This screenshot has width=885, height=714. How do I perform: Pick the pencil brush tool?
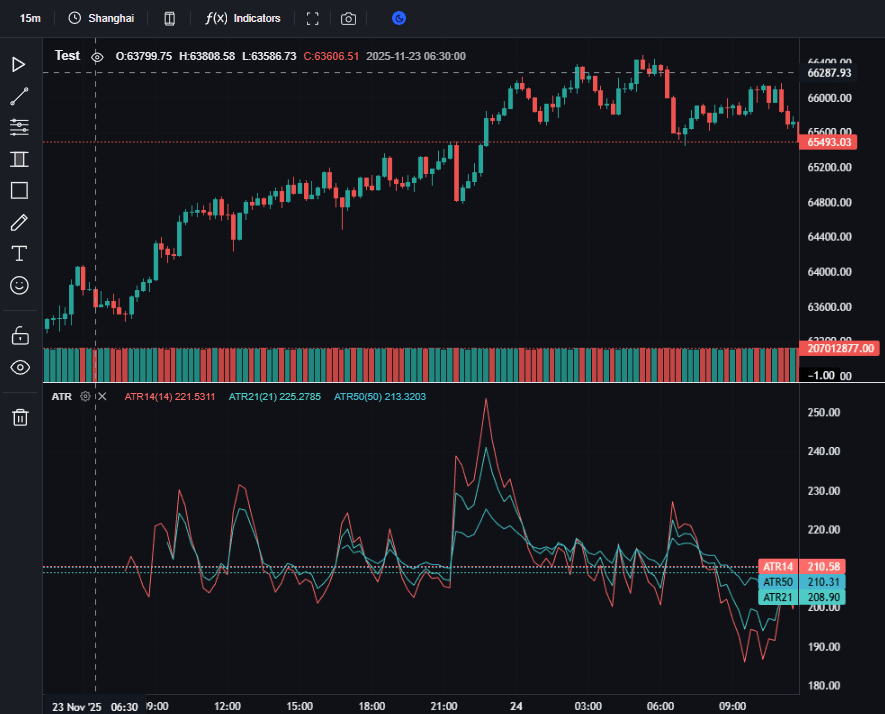click(x=19, y=222)
